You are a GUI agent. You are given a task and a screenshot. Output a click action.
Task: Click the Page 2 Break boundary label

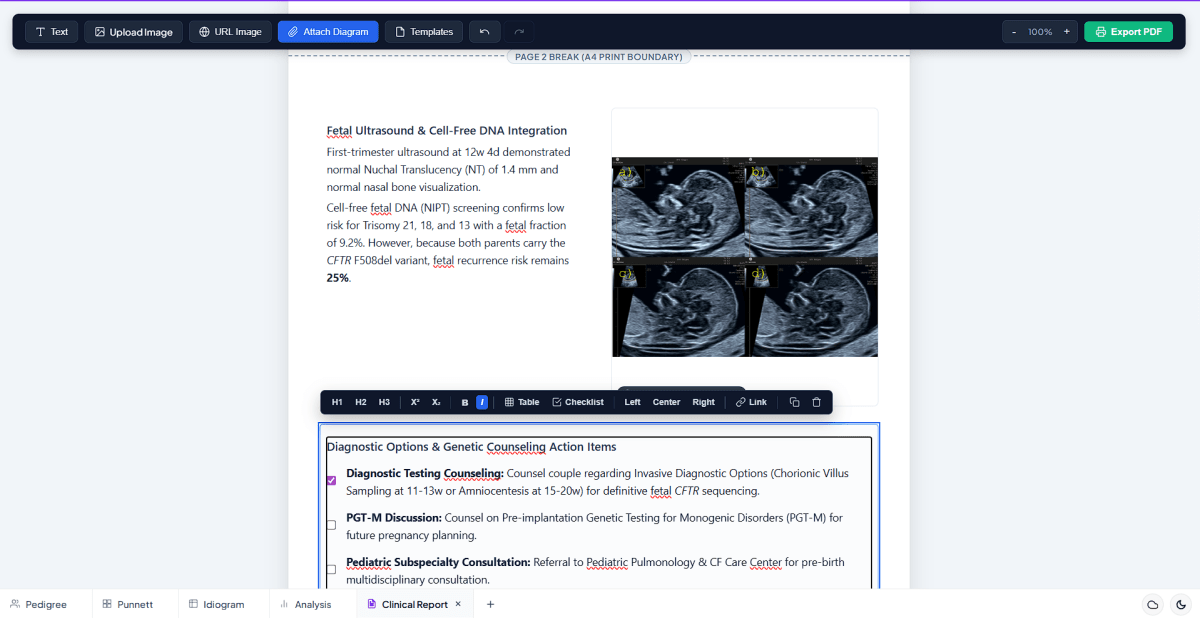(x=599, y=57)
